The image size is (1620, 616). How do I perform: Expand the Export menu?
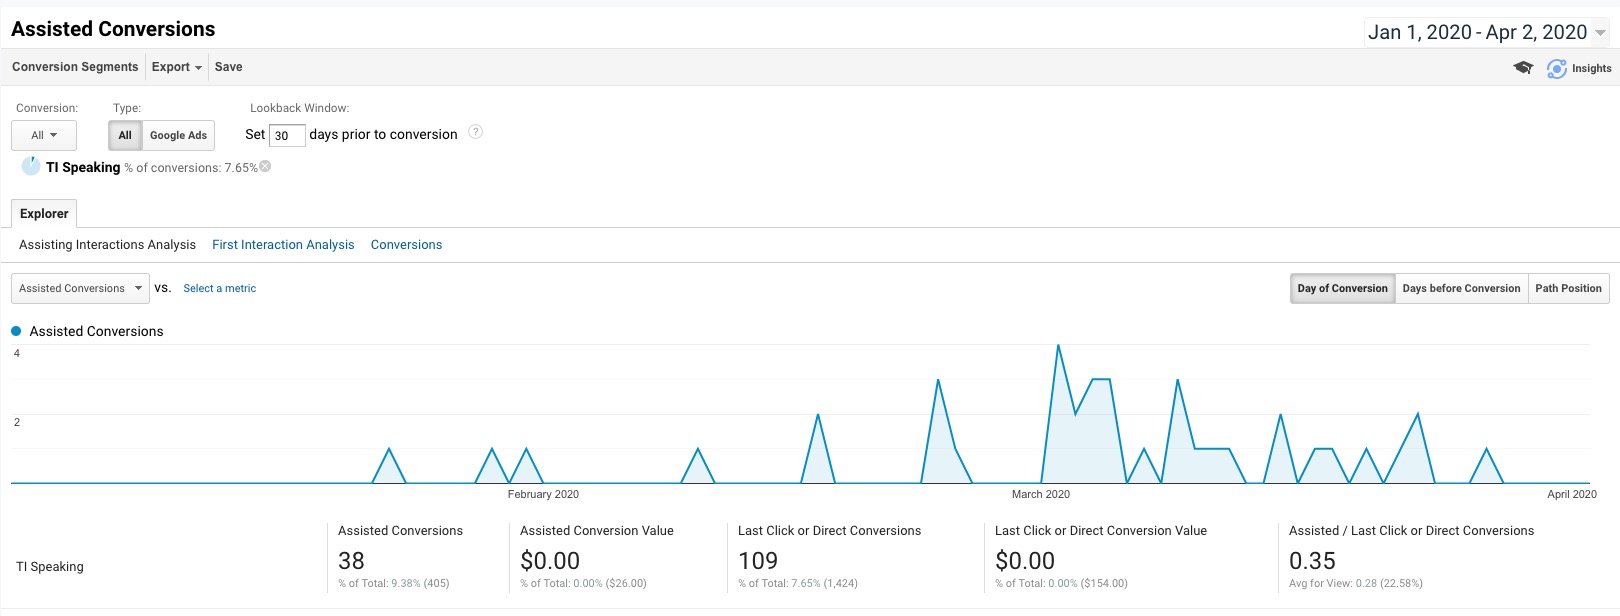click(x=177, y=67)
